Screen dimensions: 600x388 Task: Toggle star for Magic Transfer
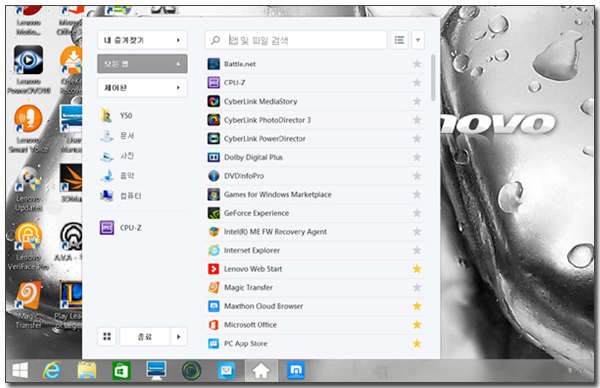[x=417, y=288]
